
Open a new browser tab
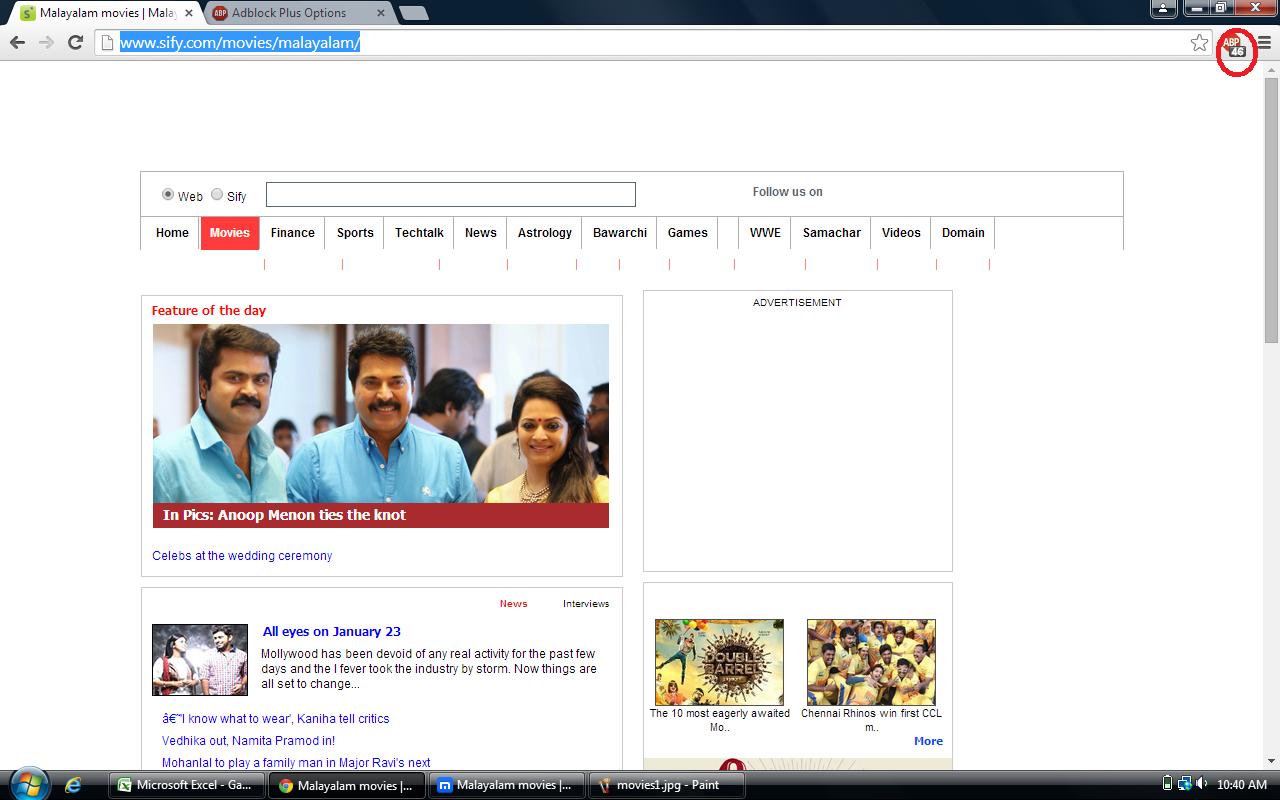[413, 13]
